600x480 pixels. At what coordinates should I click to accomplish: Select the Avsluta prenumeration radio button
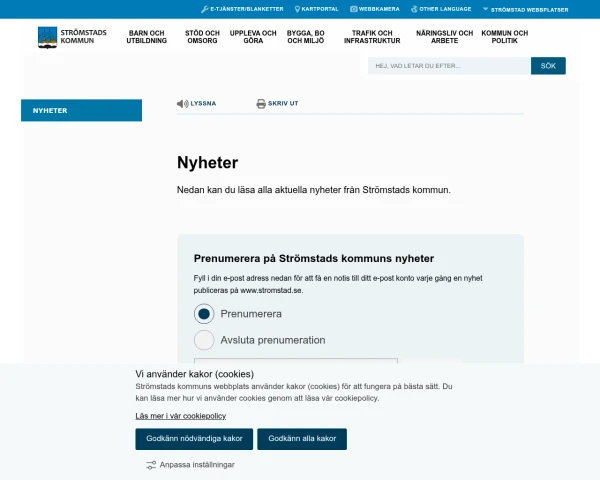204,340
